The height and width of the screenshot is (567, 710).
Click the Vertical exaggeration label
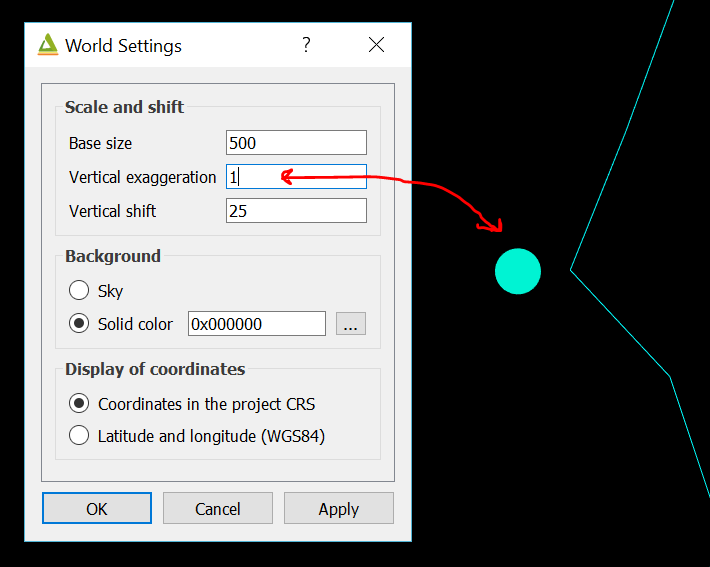(x=143, y=178)
